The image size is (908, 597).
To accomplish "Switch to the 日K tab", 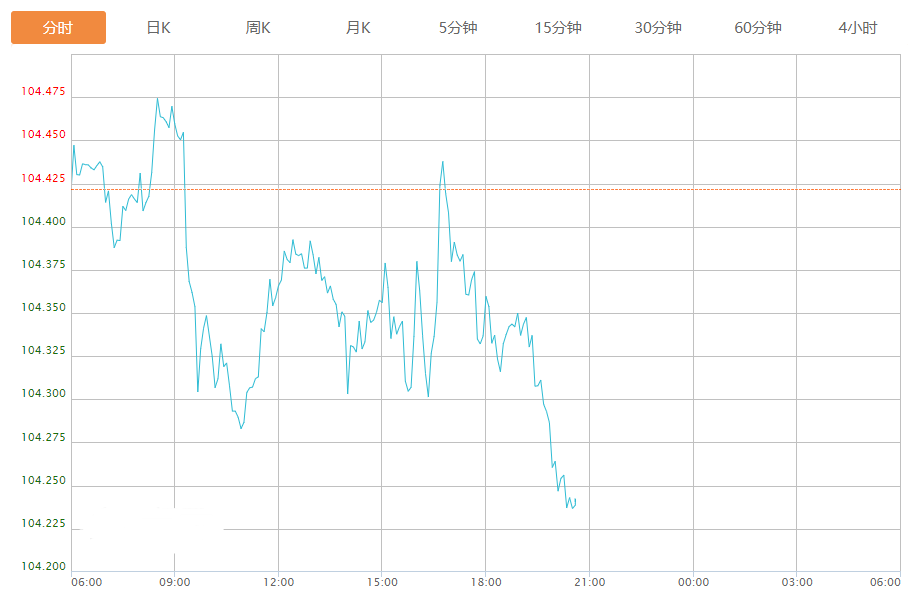I will pyautogui.click(x=158, y=28).
